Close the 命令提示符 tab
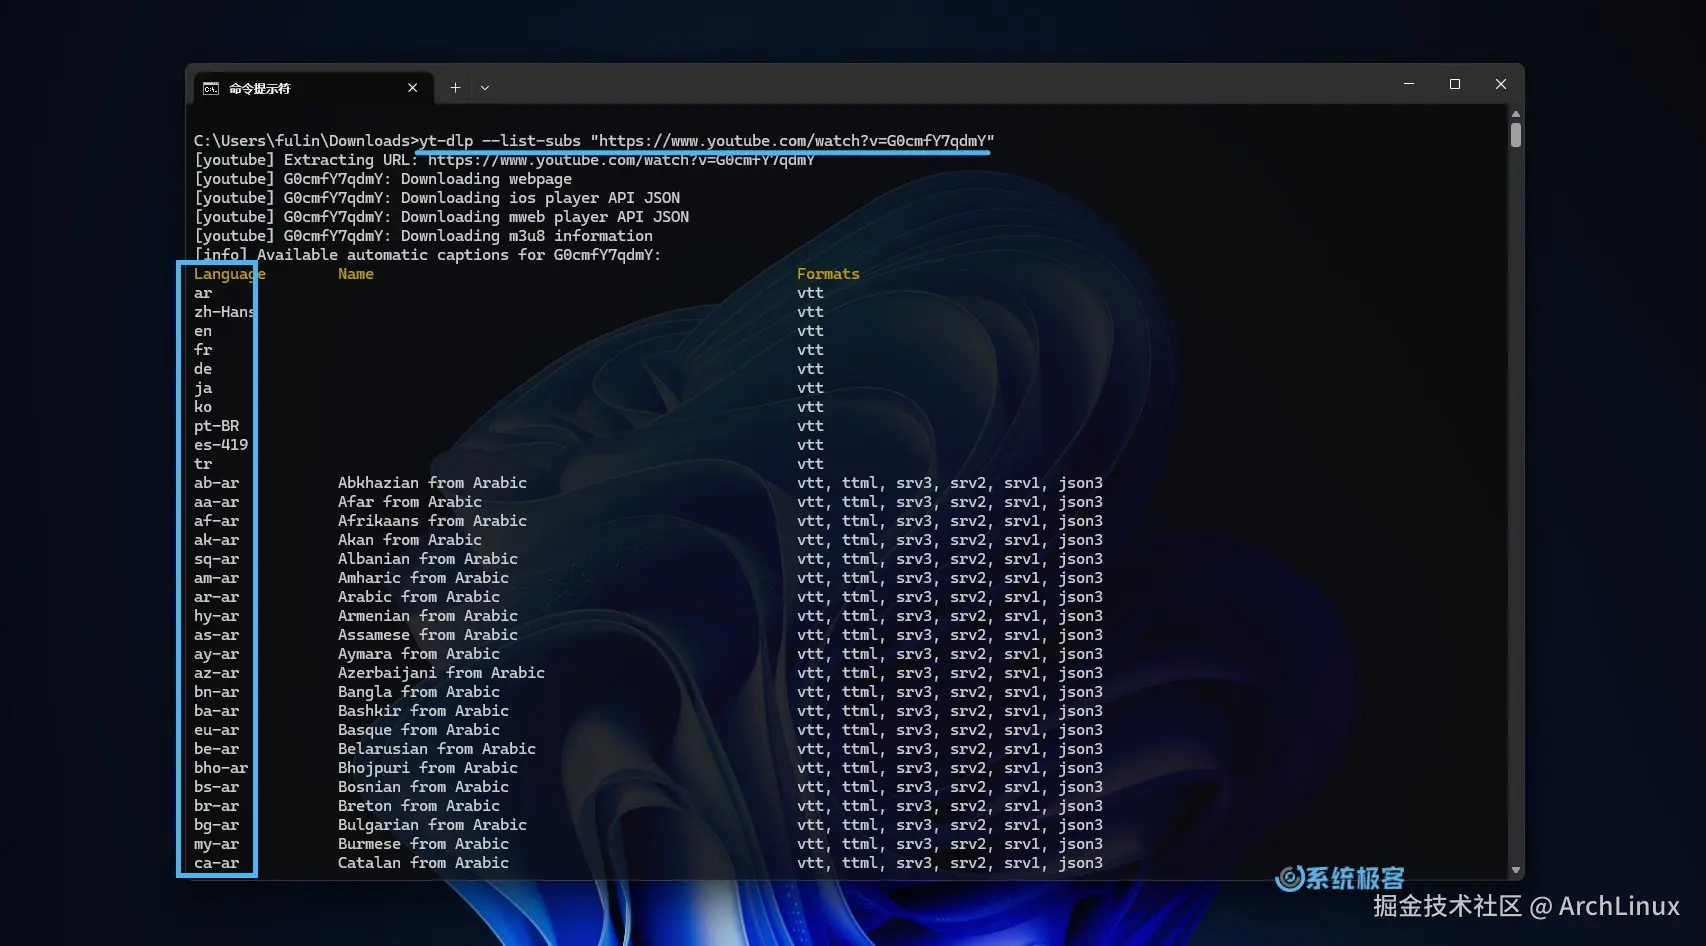This screenshot has width=1706, height=946. pos(412,88)
